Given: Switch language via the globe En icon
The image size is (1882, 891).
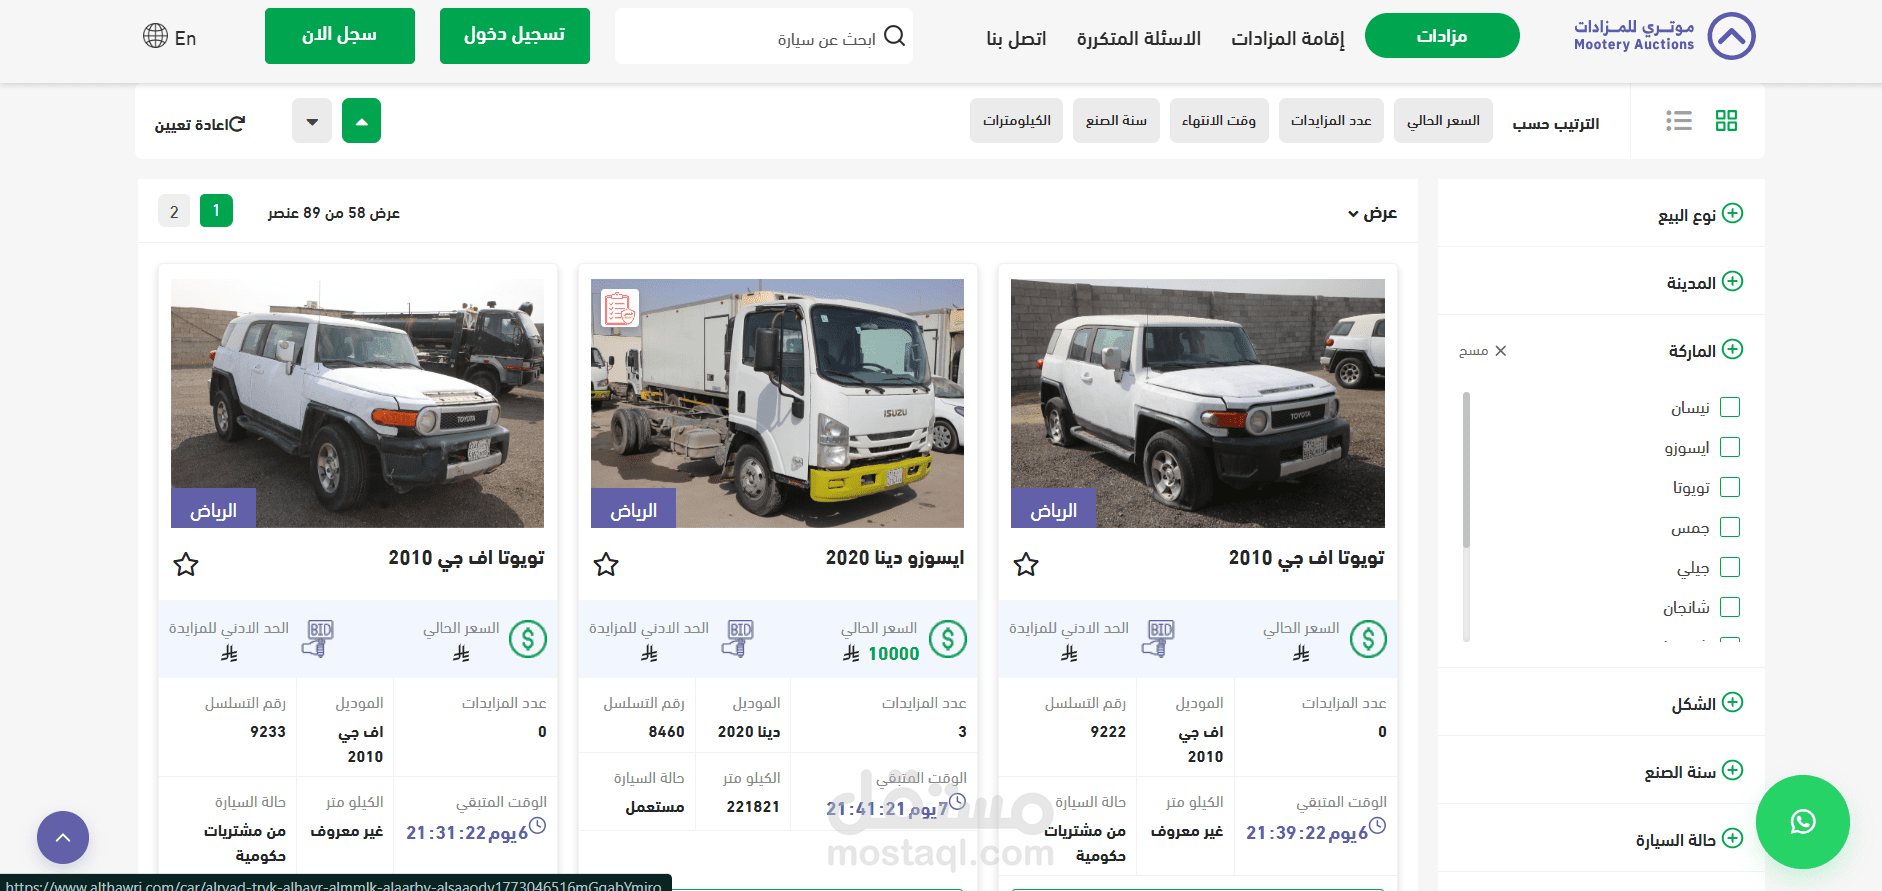Looking at the screenshot, I should pyautogui.click(x=169, y=37).
